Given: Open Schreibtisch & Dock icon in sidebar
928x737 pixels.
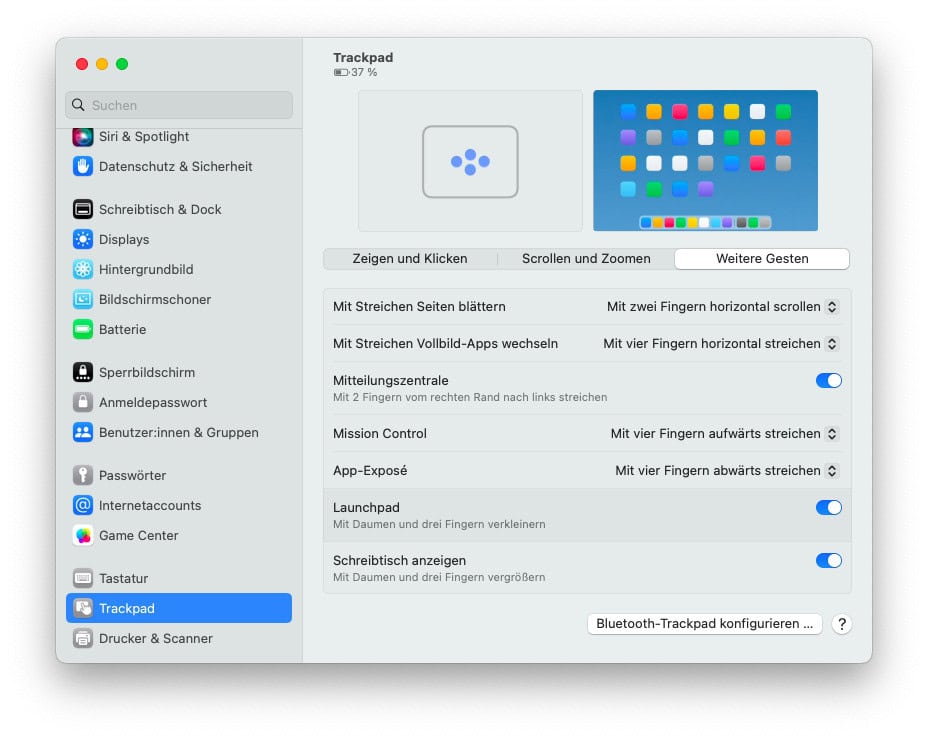Looking at the screenshot, I should click(x=83, y=209).
